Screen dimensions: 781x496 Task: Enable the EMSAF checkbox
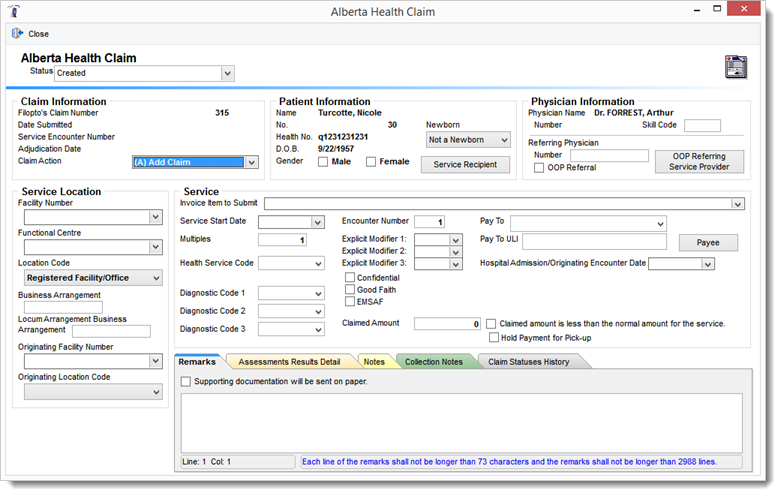pyautogui.click(x=350, y=301)
